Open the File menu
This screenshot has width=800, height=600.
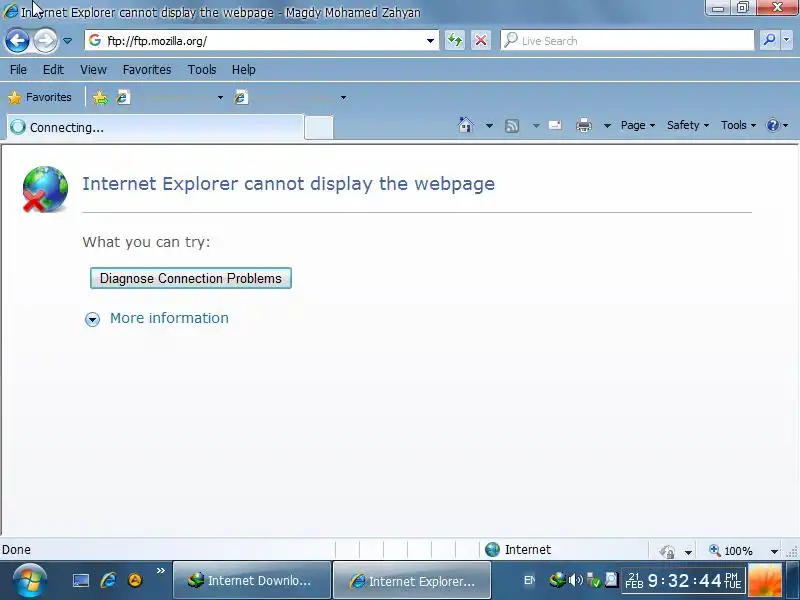(18, 69)
